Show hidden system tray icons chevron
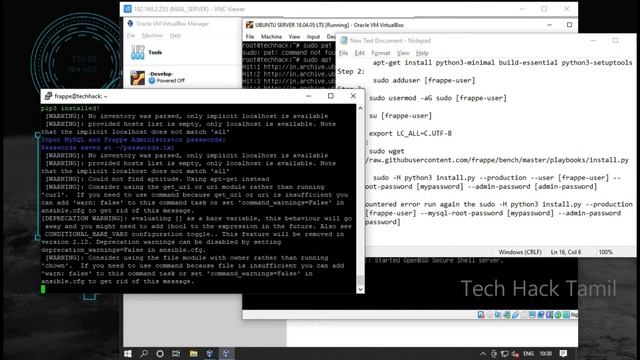The image size is (640, 360). 483,354
